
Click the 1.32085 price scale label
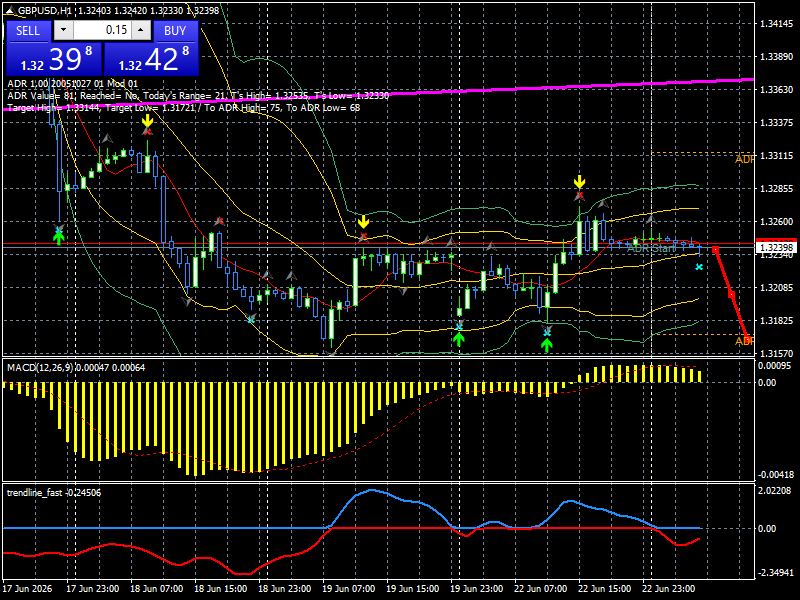pos(777,288)
